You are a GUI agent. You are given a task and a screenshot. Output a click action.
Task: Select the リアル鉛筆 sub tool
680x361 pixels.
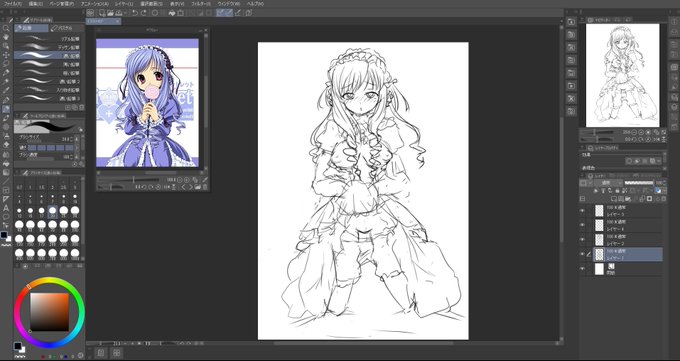point(47,39)
